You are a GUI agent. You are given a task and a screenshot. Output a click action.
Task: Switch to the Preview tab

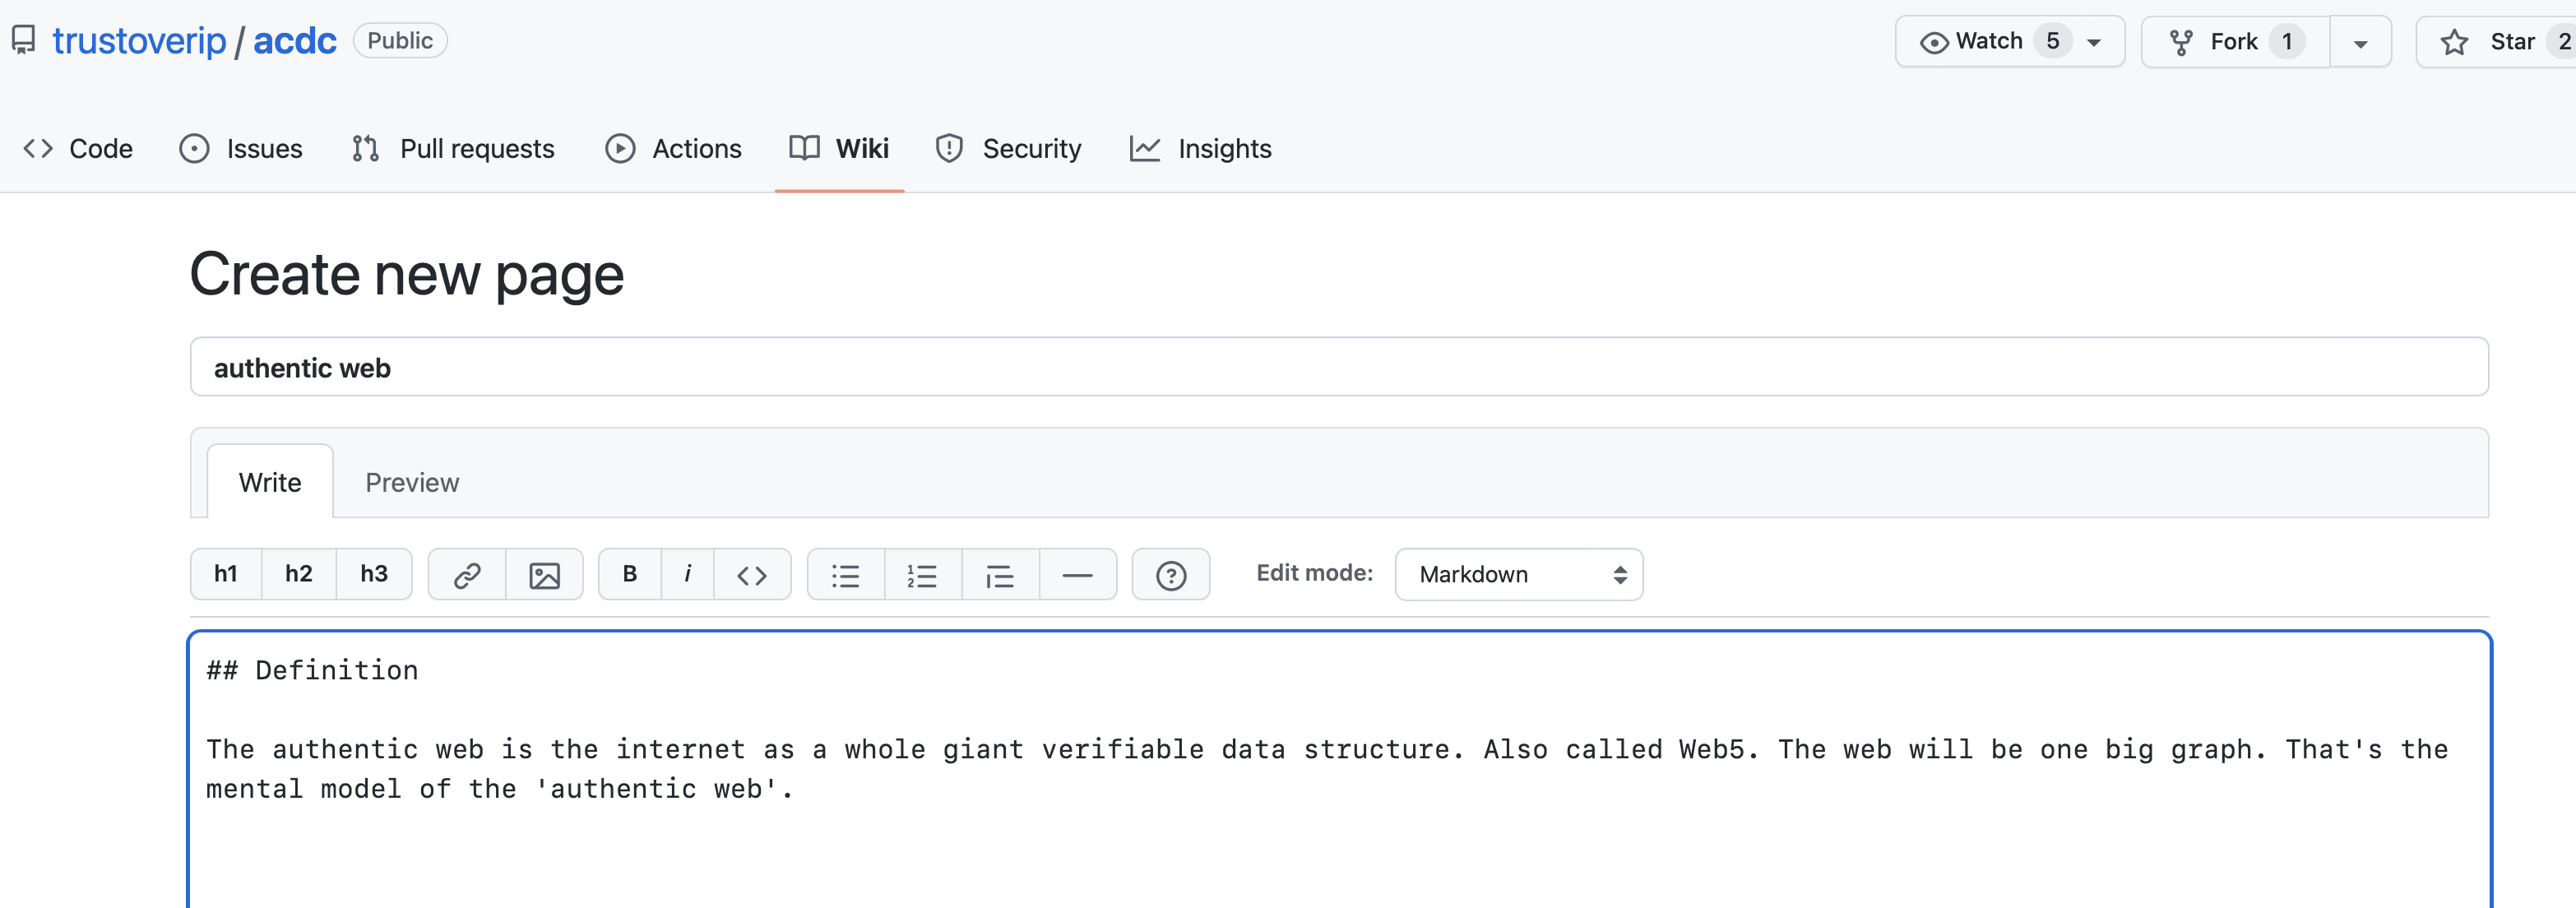(410, 481)
